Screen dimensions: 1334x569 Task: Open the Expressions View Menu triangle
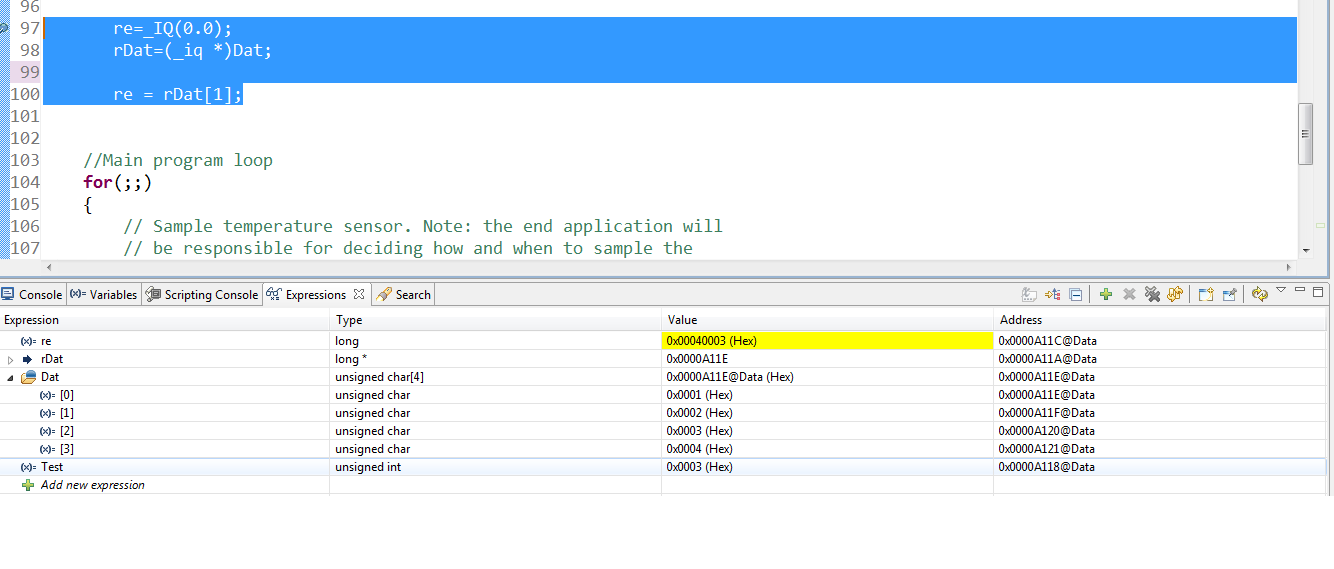click(1280, 291)
